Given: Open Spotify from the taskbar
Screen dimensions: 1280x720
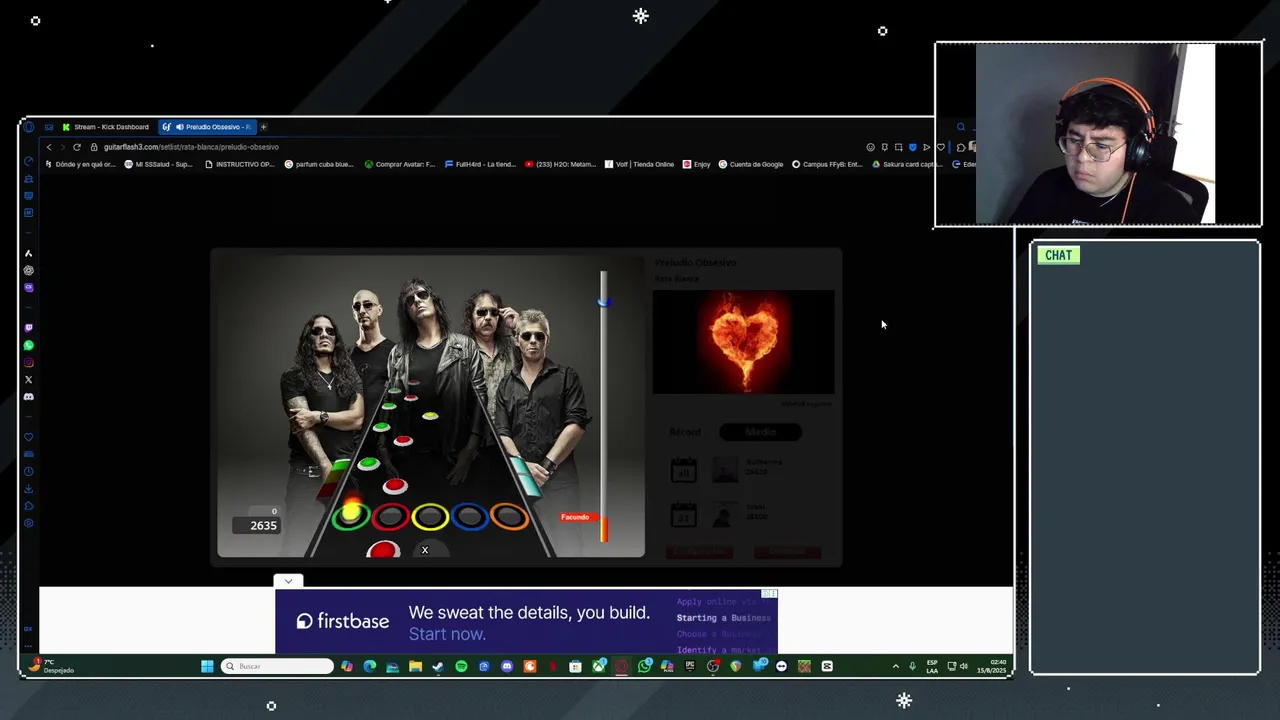Looking at the screenshot, I should [x=461, y=666].
